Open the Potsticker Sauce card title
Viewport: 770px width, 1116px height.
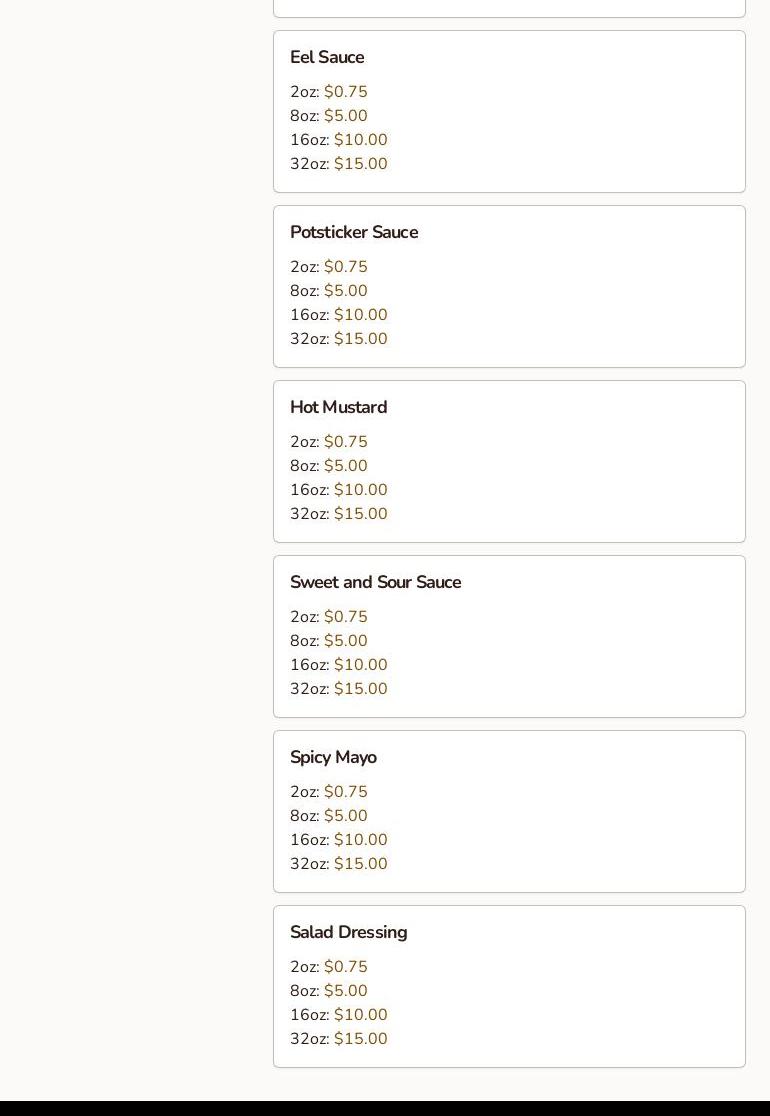click(354, 232)
